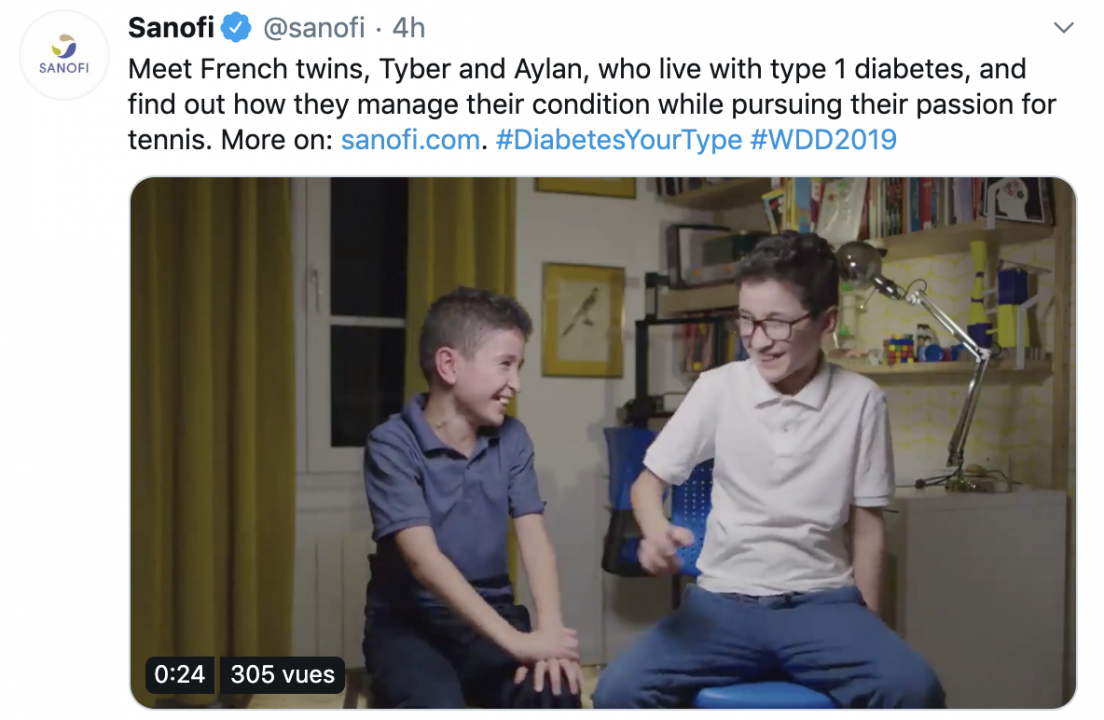Click the Rubik's cube on the shelf
Screen dimensions: 1104x720
[901, 350]
